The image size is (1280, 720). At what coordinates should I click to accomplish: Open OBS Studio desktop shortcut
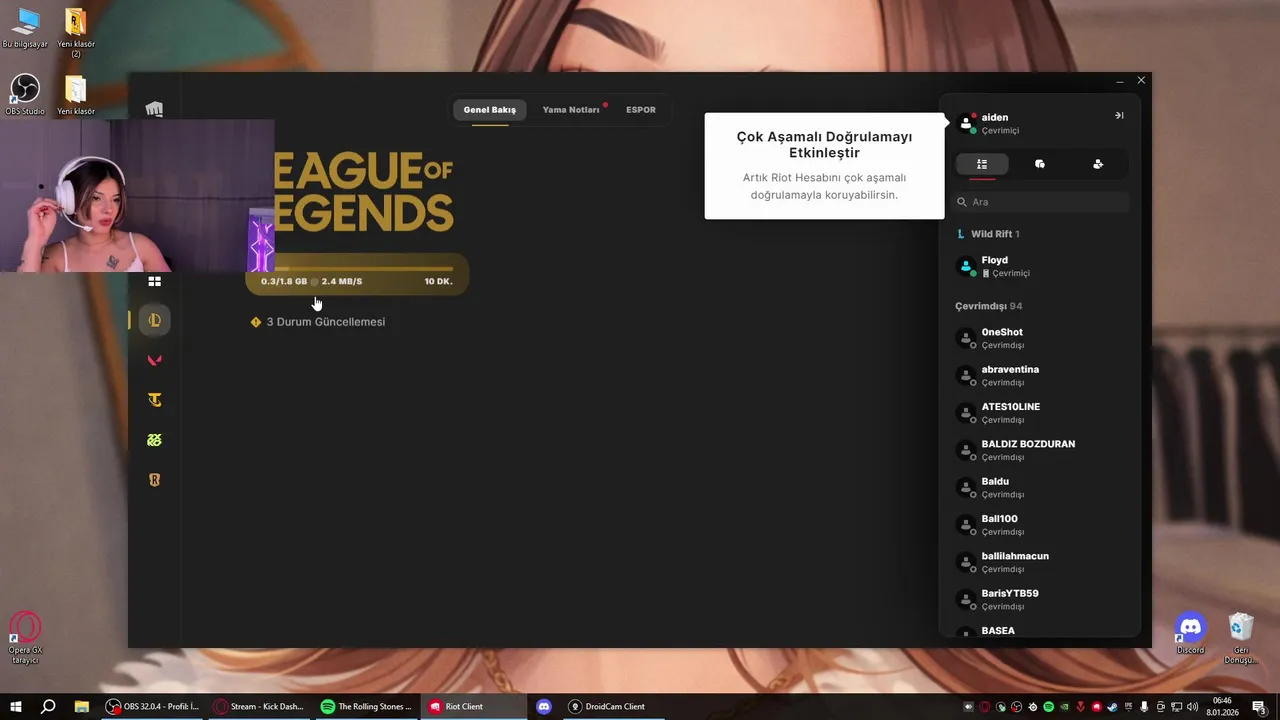click(24, 94)
